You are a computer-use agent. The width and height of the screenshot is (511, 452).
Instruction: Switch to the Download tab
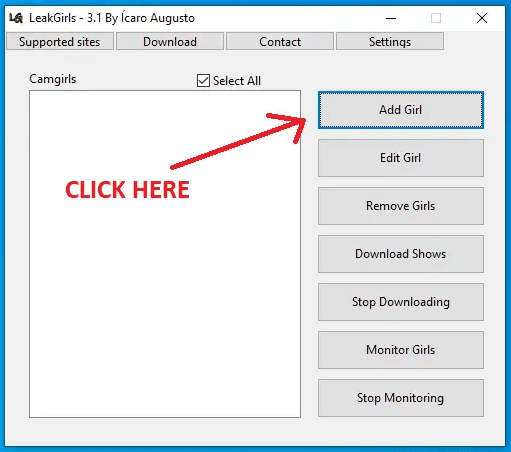coord(170,41)
